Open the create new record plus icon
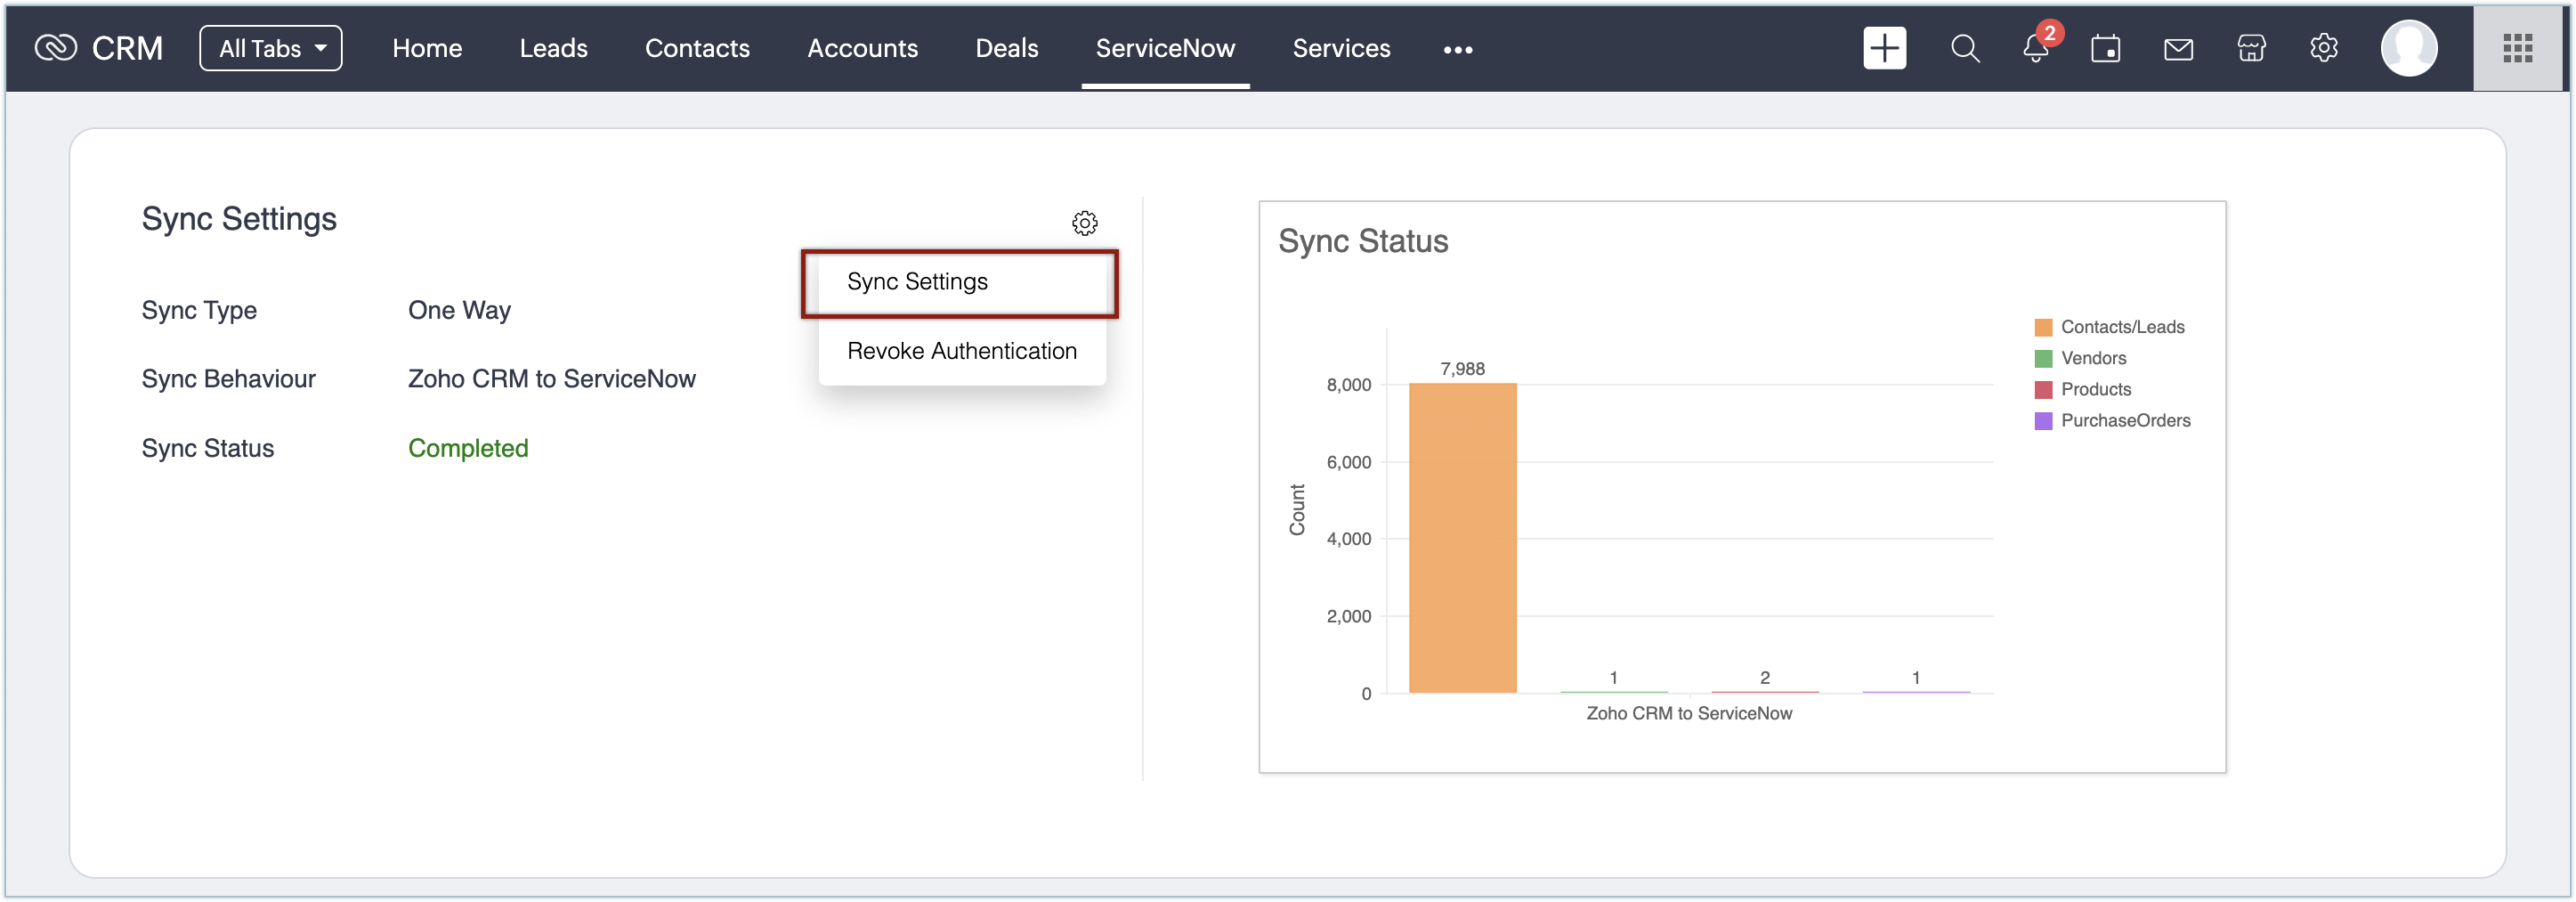 (1884, 48)
